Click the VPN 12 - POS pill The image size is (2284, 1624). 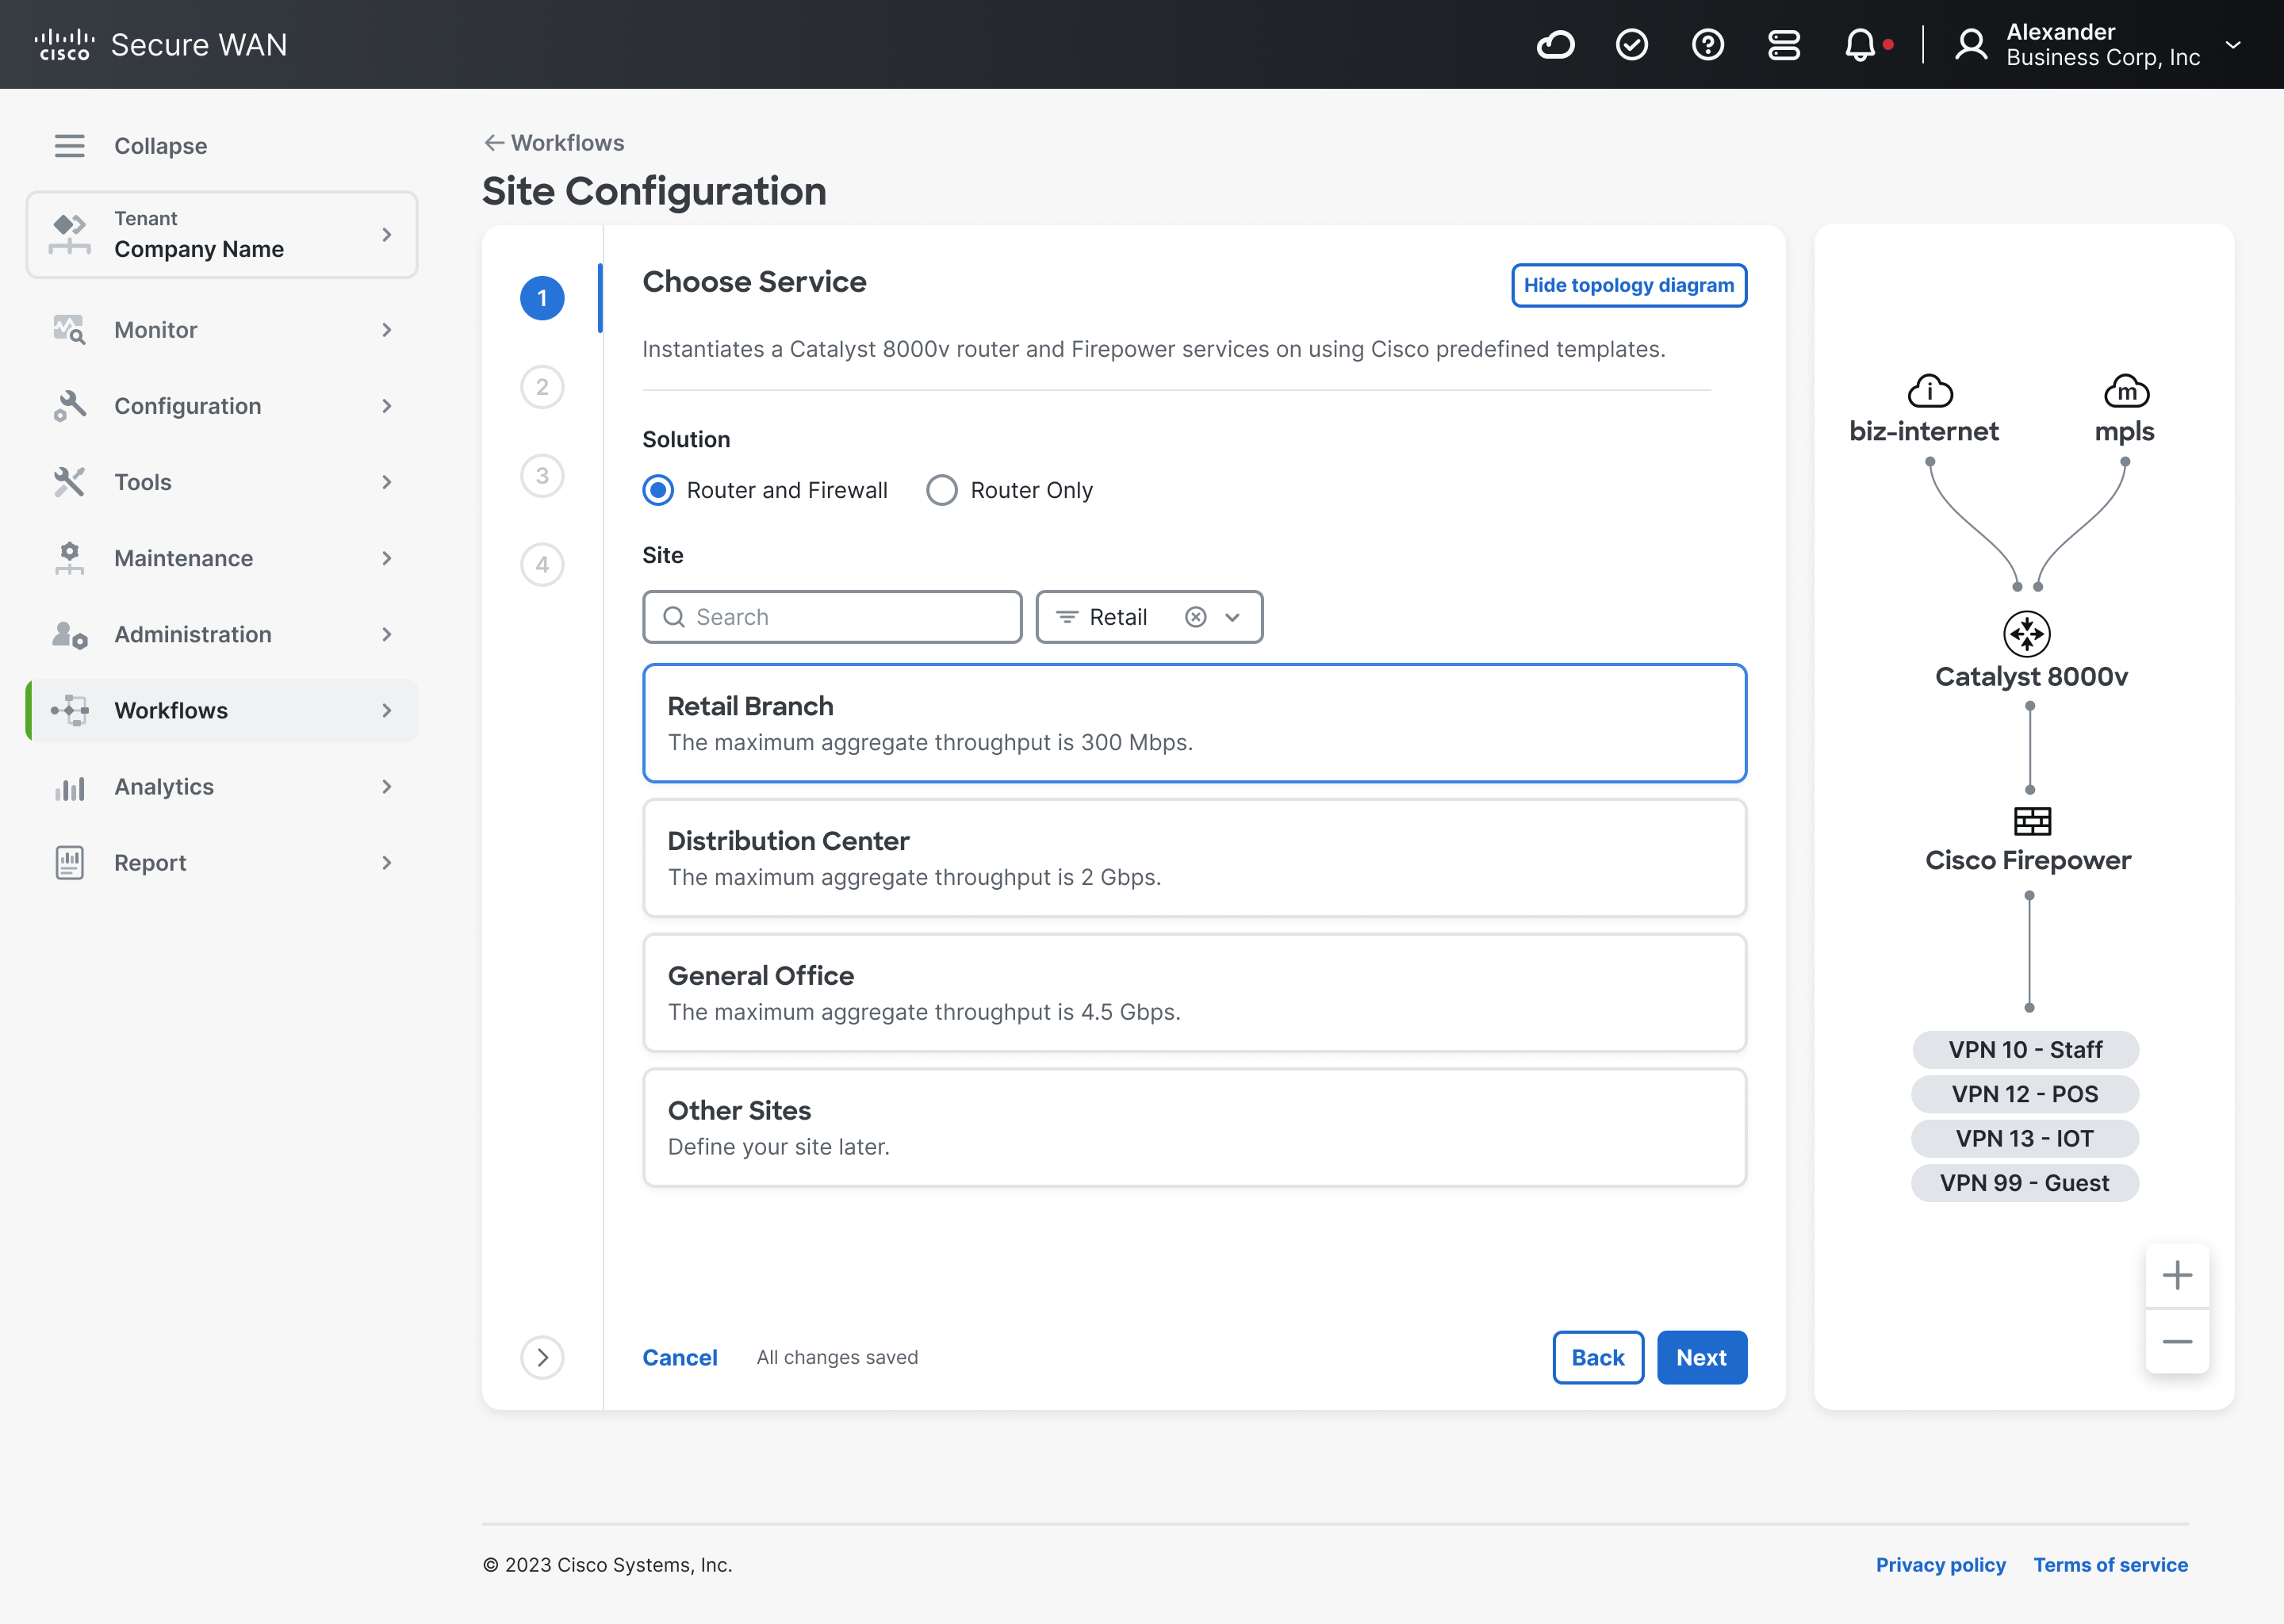(2025, 1094)
